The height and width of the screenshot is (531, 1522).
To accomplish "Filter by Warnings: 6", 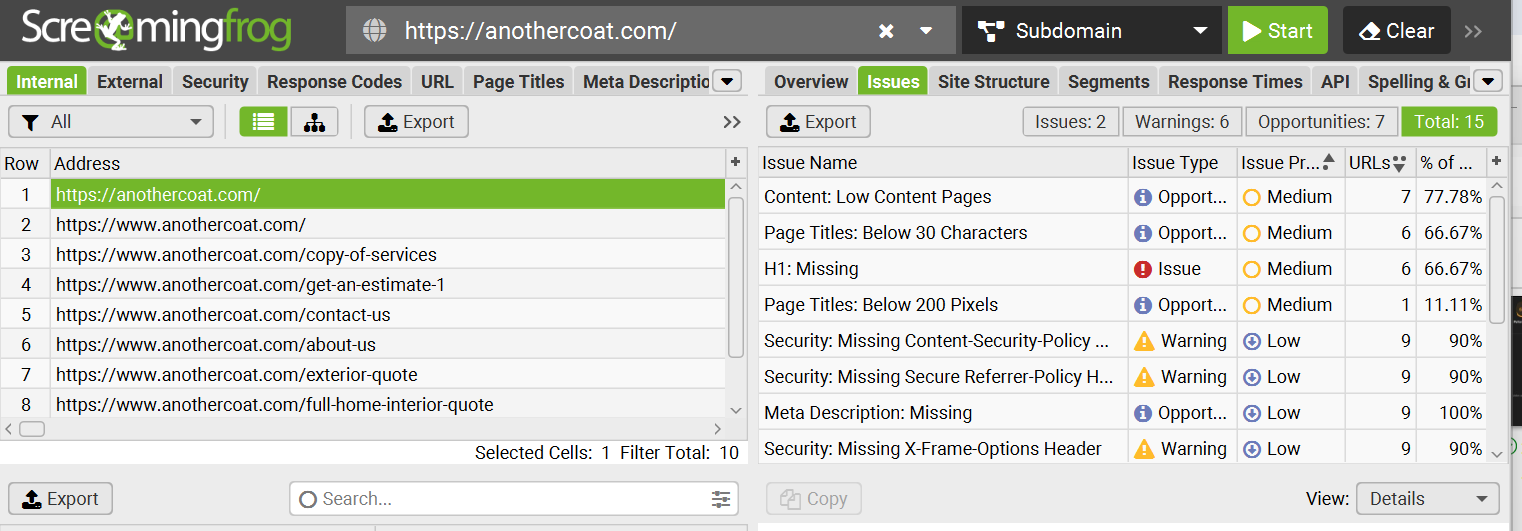I will point(1182,122).
